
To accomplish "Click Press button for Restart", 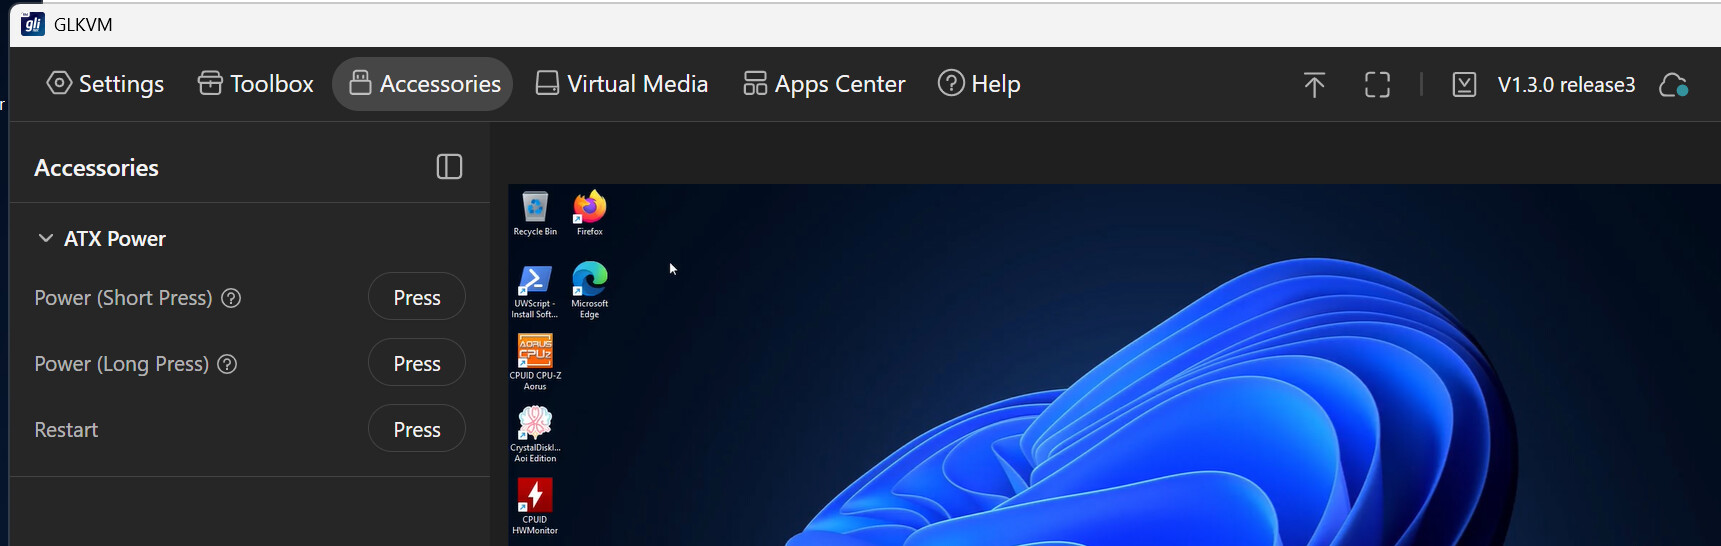I will click(417, 429).
